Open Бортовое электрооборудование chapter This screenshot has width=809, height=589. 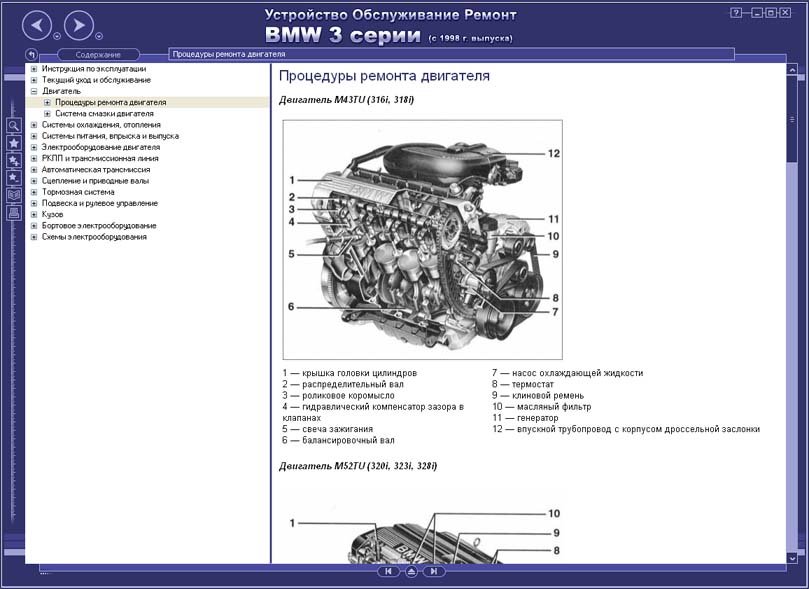[99, 226]
